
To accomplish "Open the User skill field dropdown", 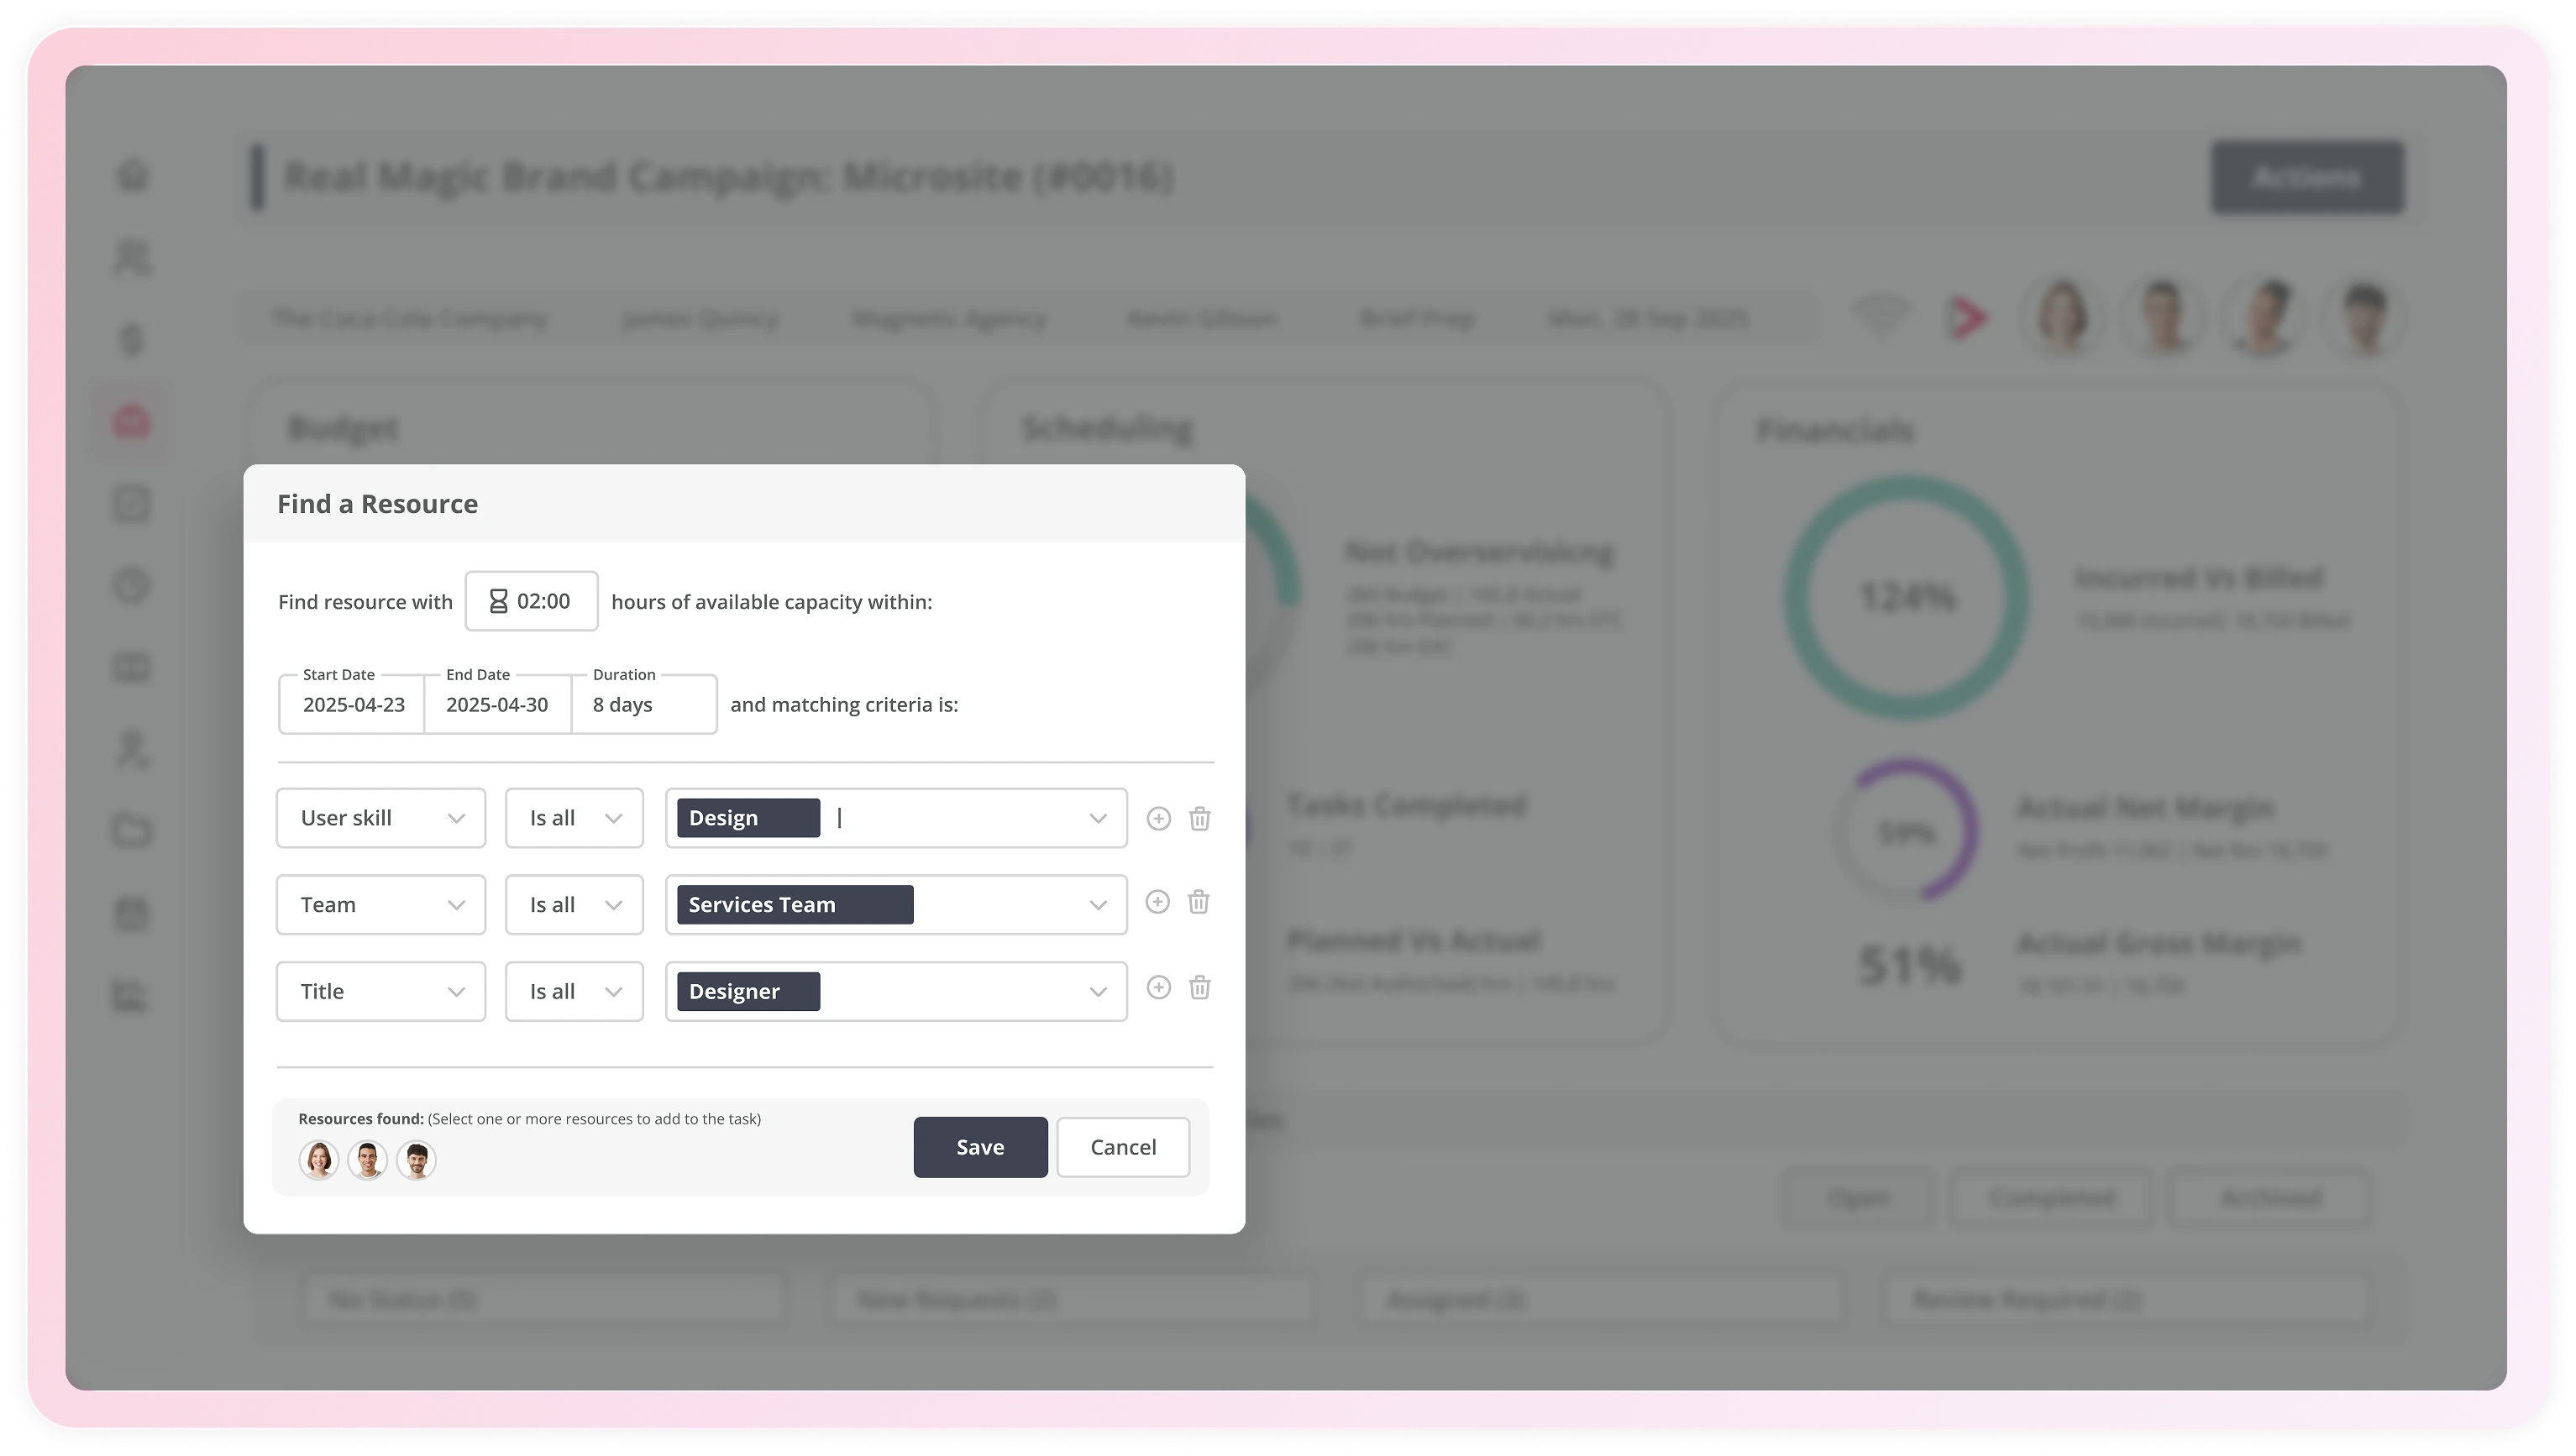I will pos(457,817).
